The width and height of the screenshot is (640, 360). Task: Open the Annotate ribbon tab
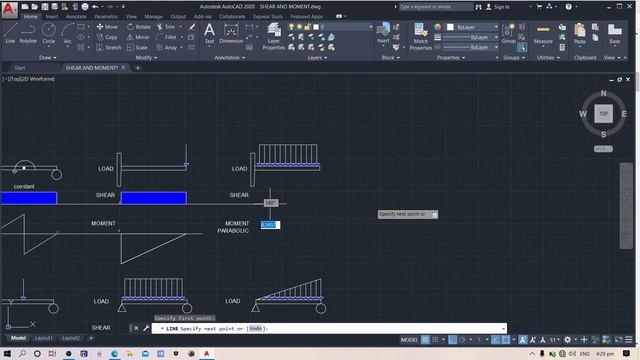[76, 17]
